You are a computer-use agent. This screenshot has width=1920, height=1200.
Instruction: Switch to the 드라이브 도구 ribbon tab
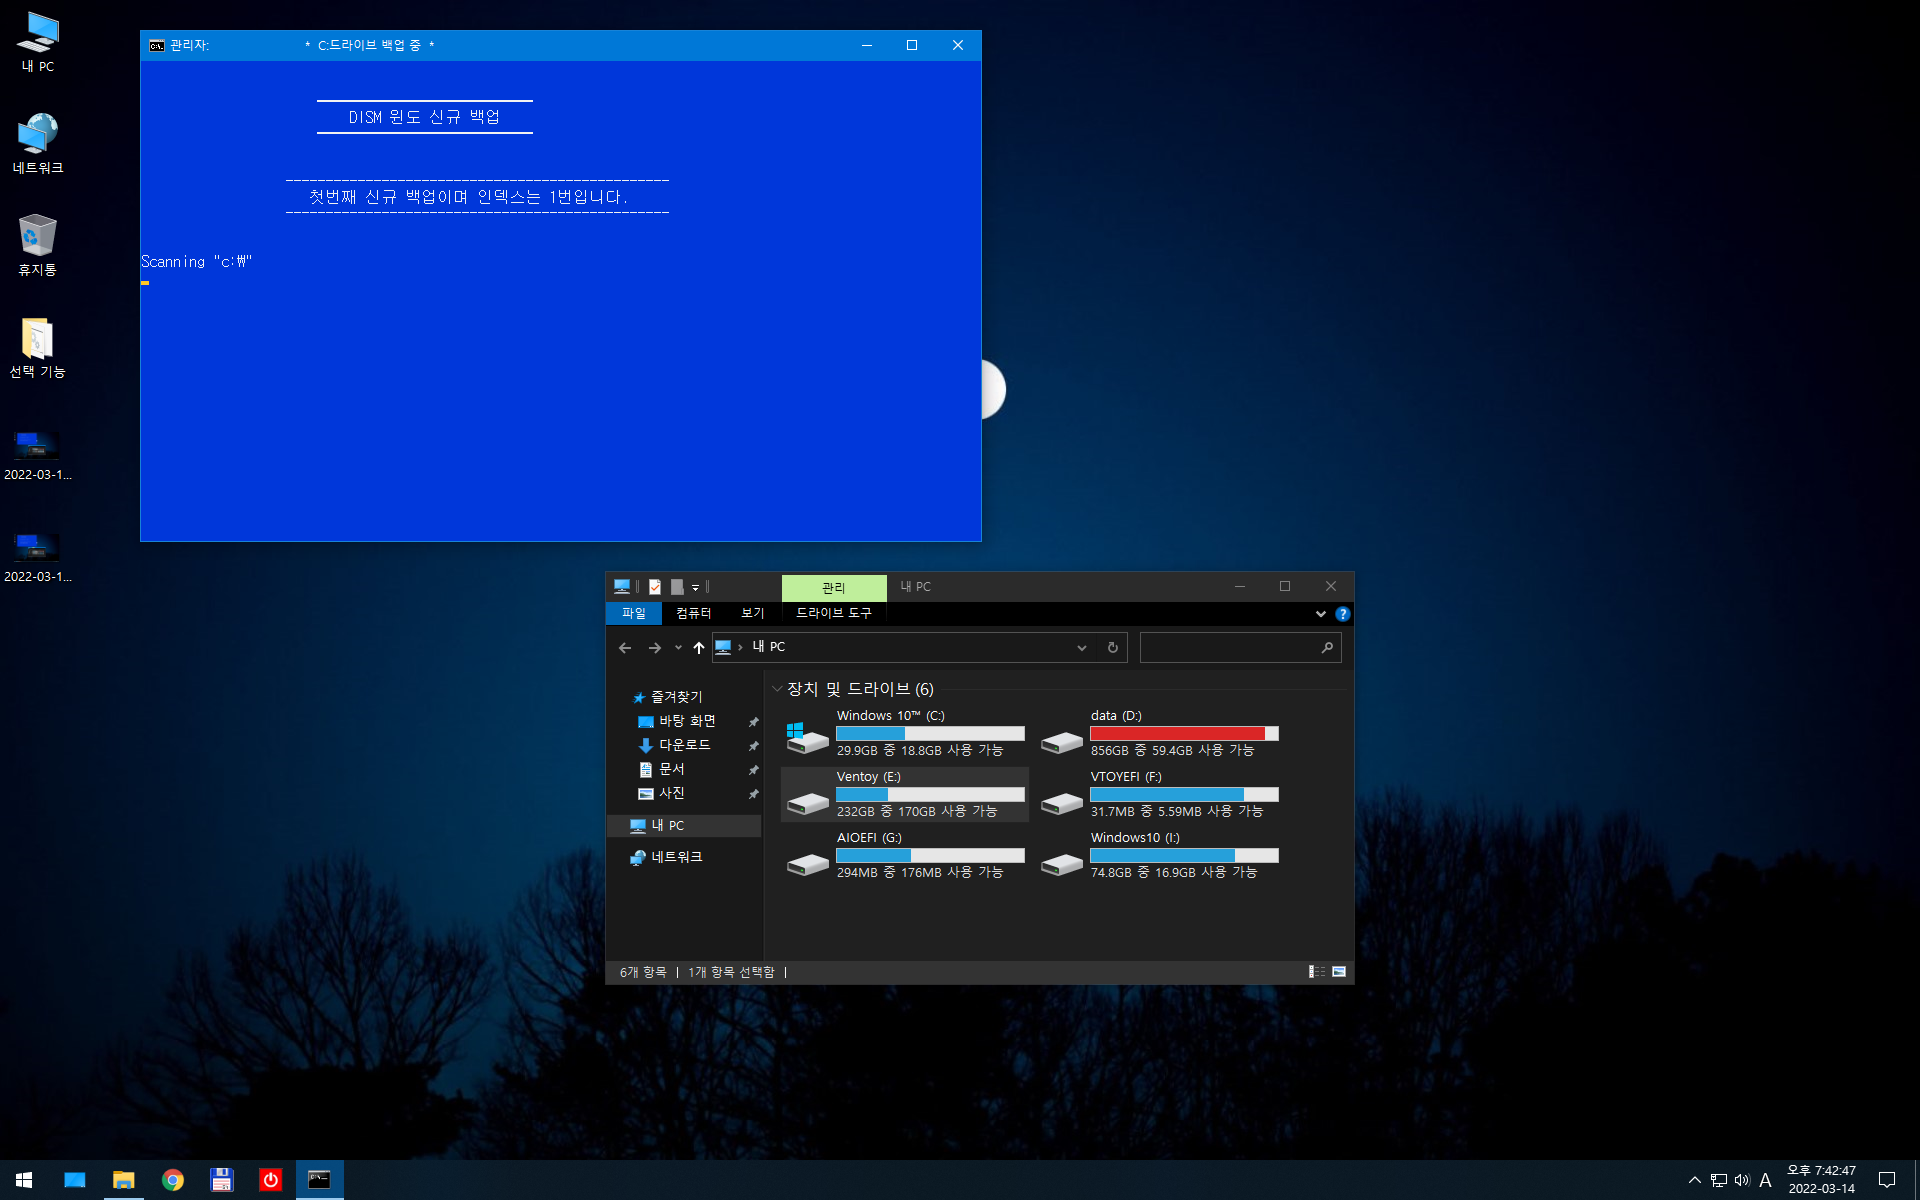pyautogui.click(x=834, y=613)
